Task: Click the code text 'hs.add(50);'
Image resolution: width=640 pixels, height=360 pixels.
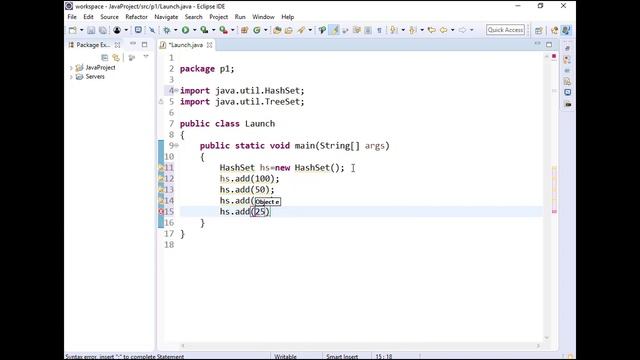Action: [247, 189]
